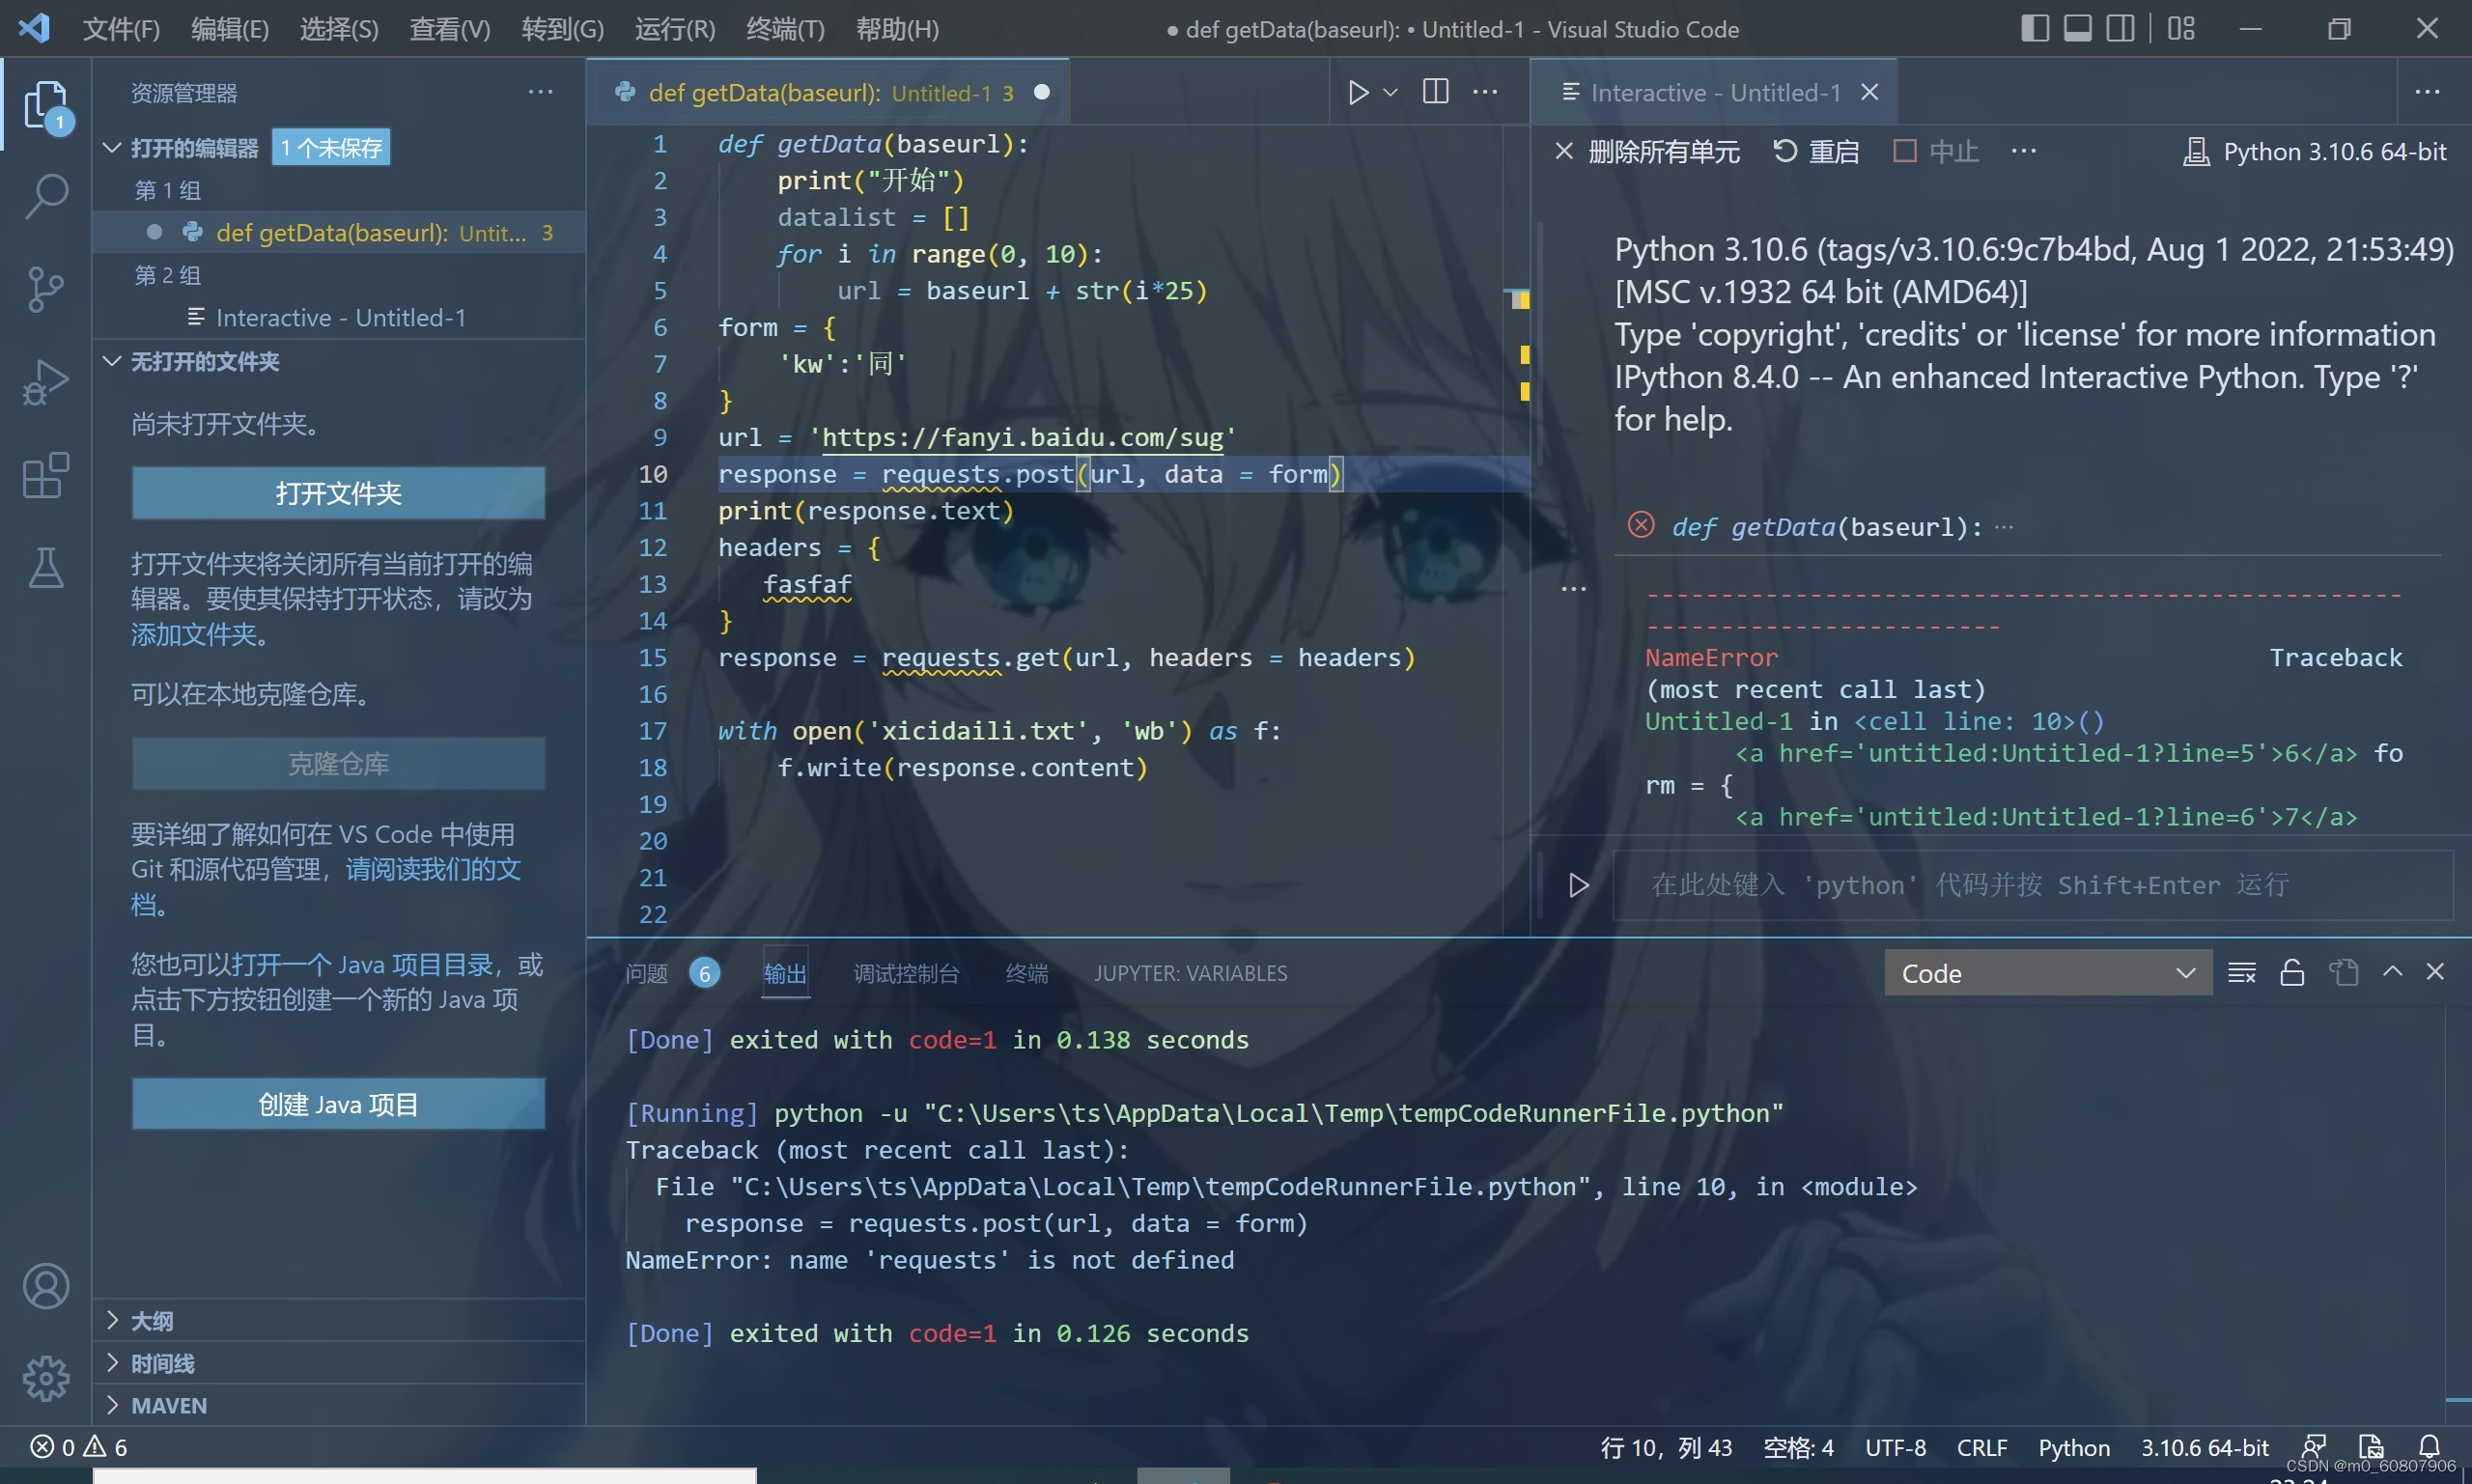Click the Run Python file play icon

(x=1357, y=92)
